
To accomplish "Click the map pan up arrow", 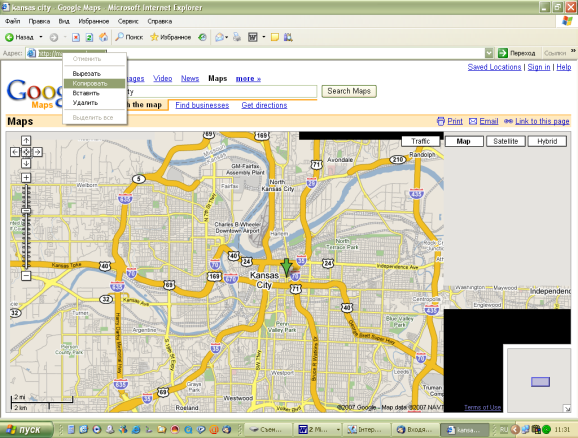I will pyautogui.click(x=26, y=140).
